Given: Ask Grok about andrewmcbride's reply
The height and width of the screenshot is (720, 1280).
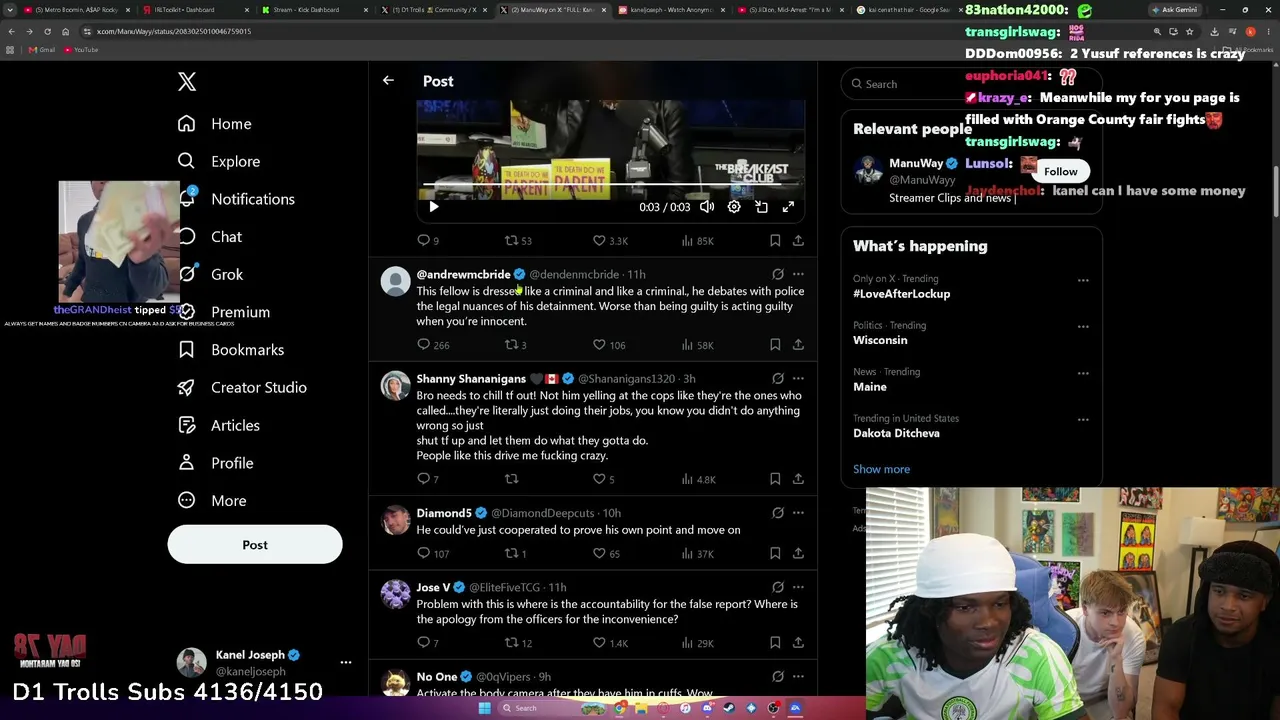Looking at the screenshot, I should coord(778,274).
